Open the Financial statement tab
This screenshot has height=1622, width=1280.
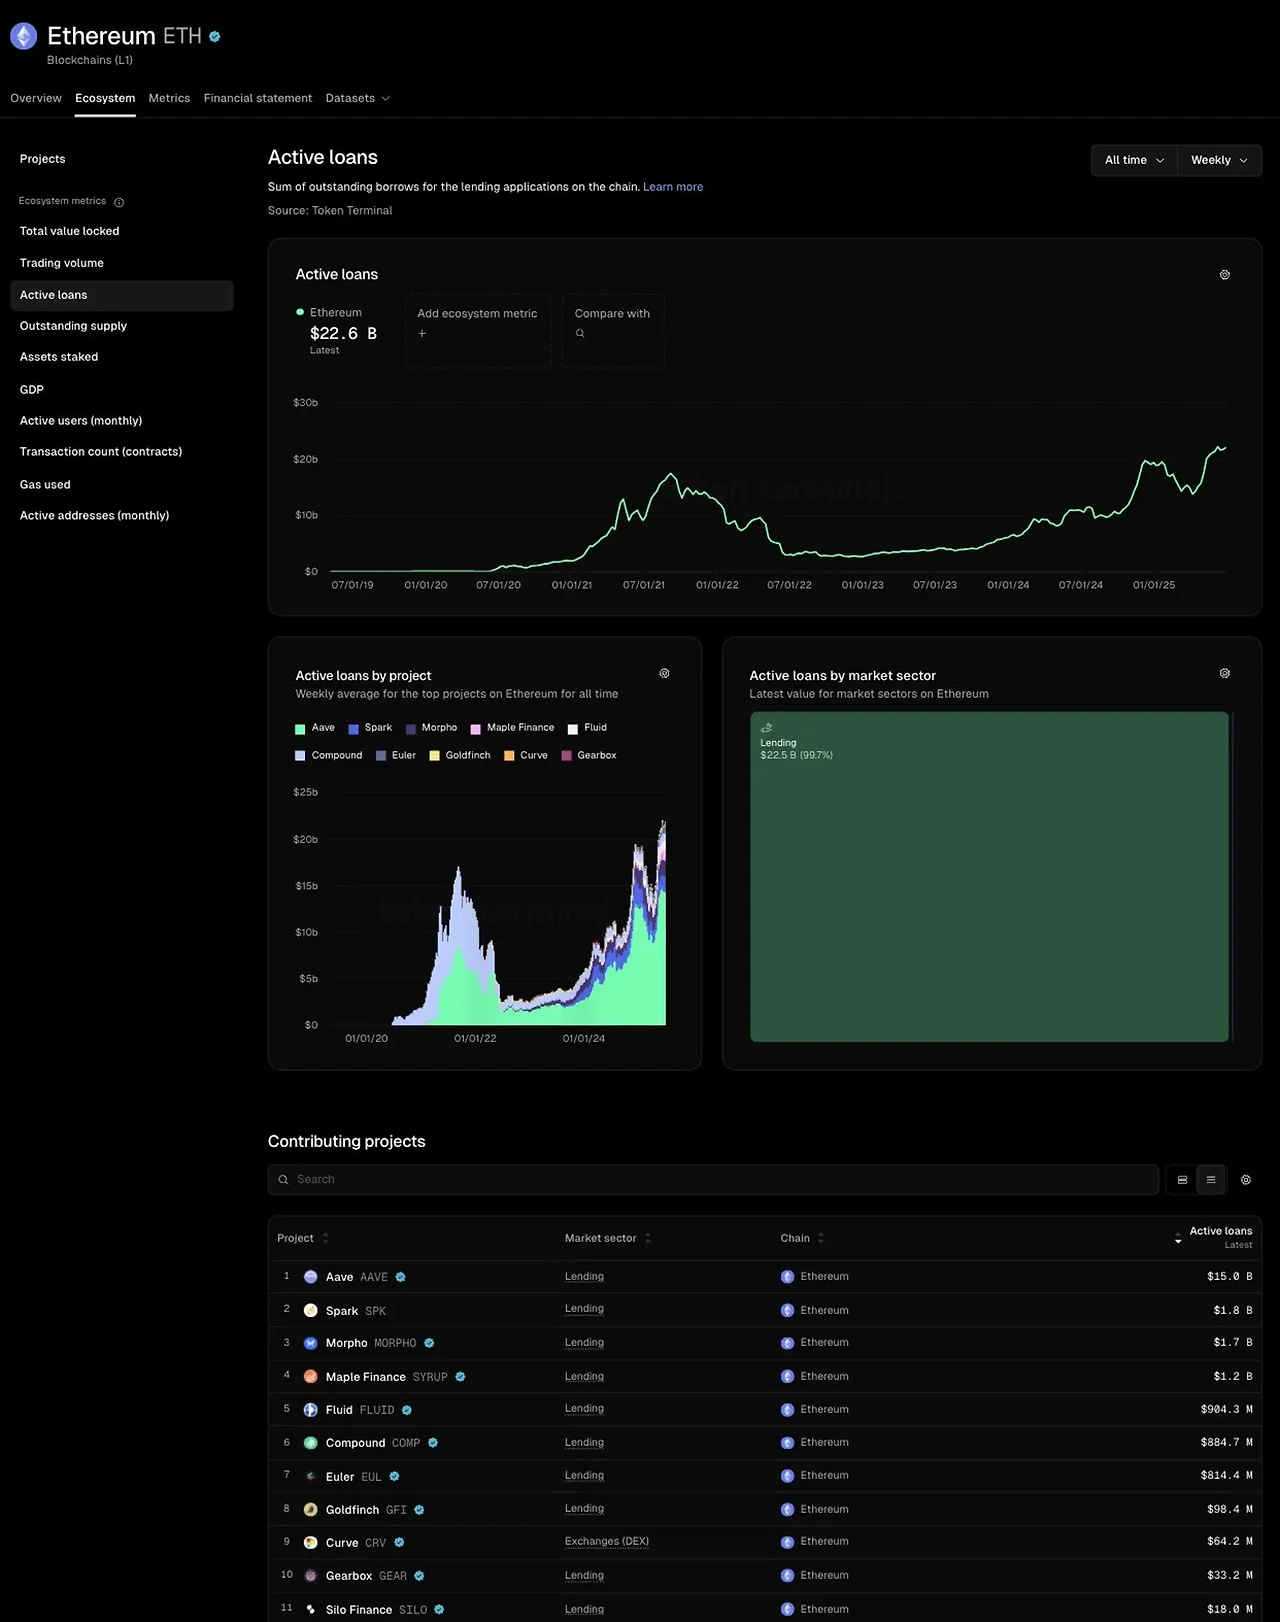click(258, 98)
